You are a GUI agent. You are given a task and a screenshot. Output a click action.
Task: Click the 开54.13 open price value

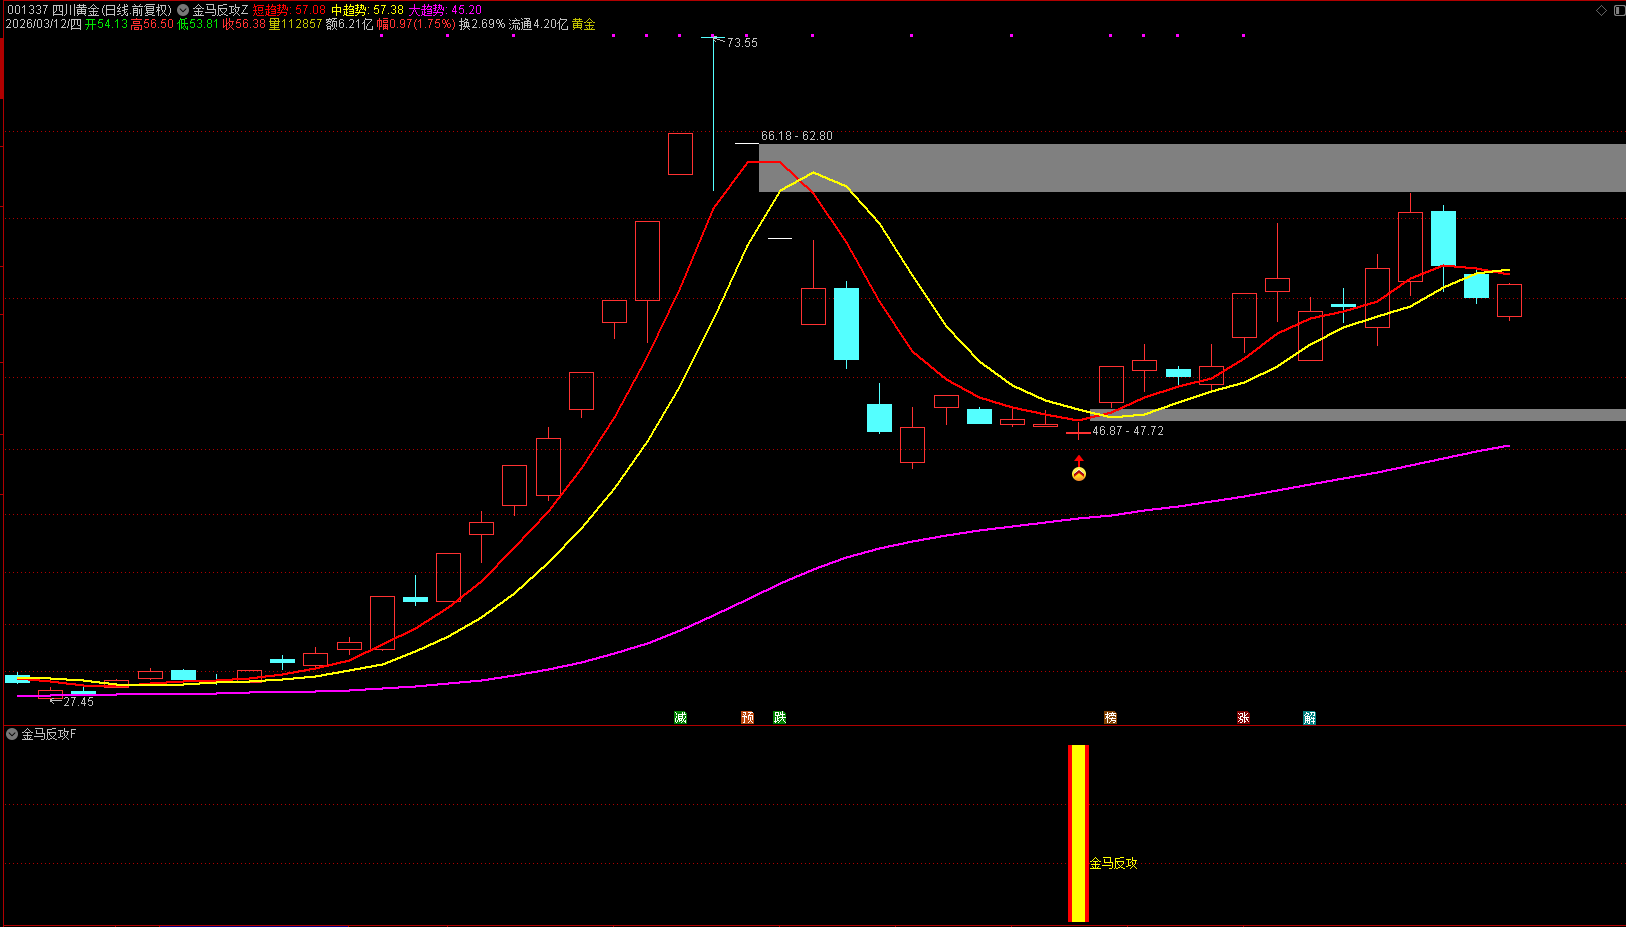point(107,24)
